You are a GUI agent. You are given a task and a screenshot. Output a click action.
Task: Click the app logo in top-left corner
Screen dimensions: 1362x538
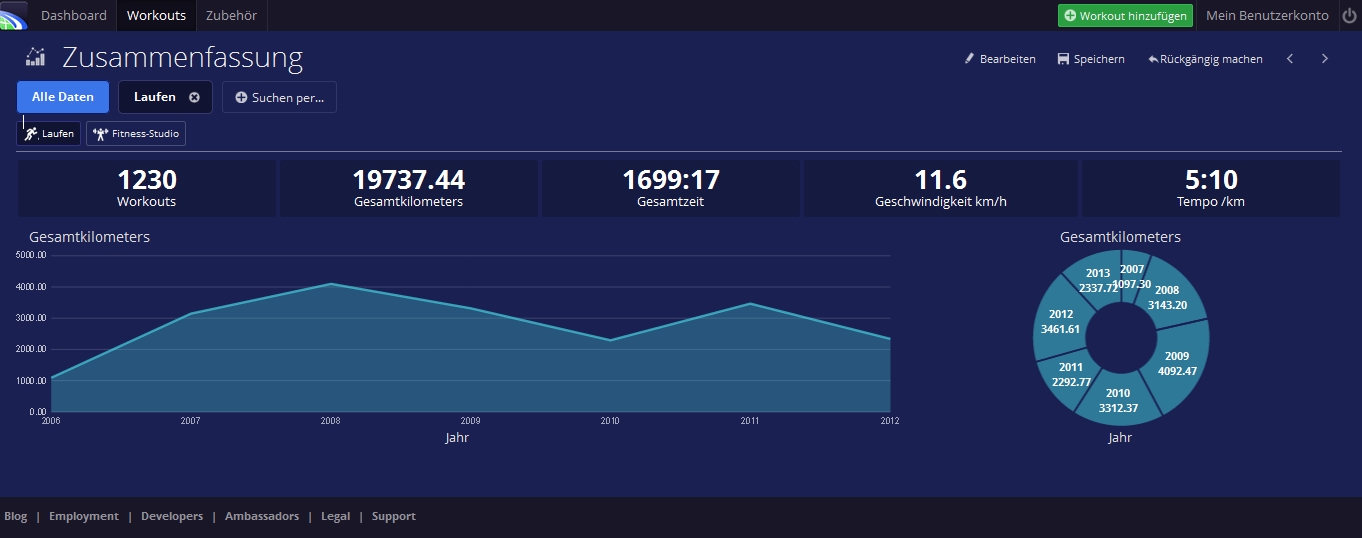pos(13,16)
